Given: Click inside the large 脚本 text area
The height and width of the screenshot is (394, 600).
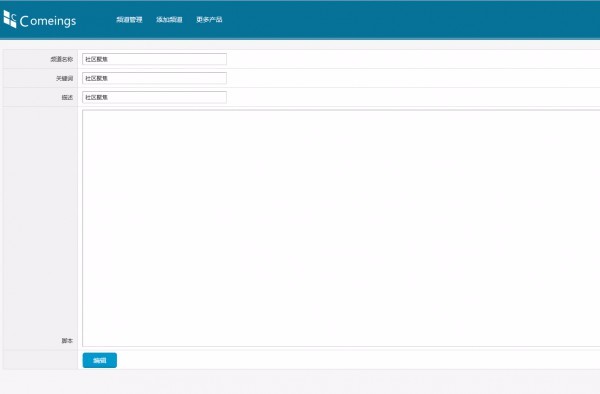Looking at the screenshot, I should [341, 228].
